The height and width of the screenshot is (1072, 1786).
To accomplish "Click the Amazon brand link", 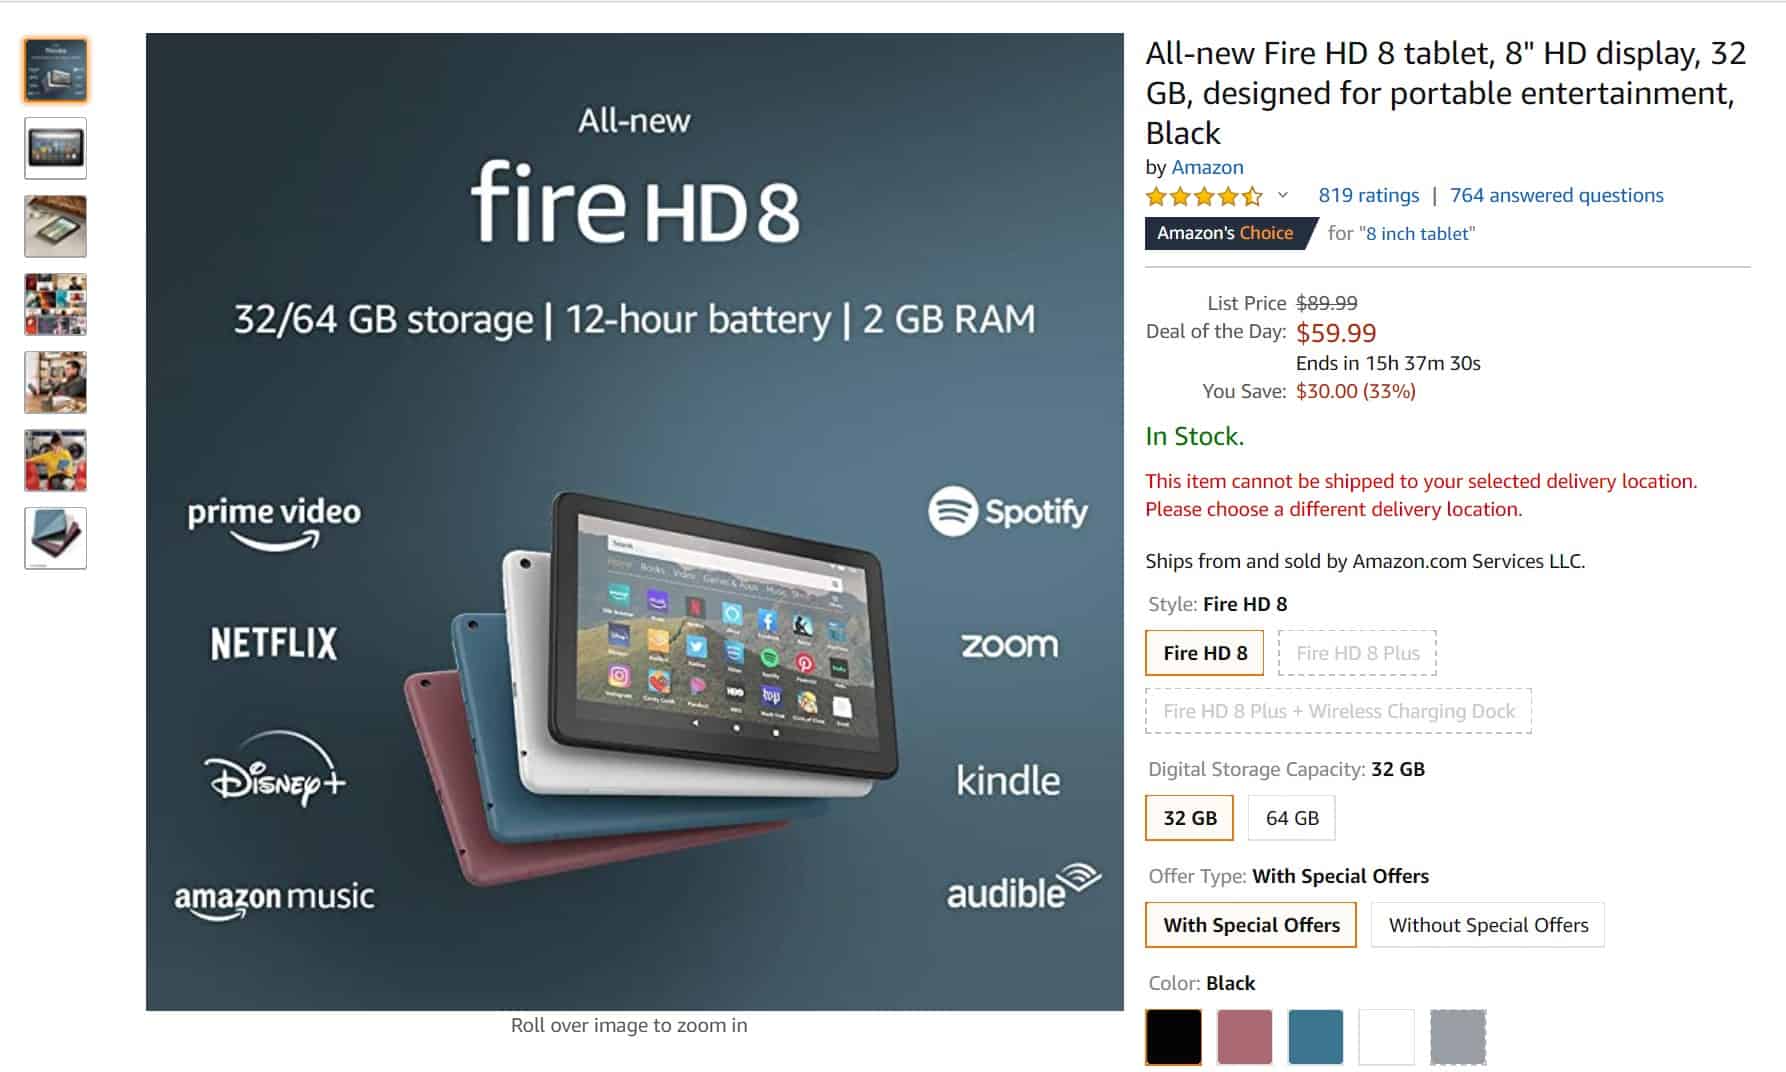I will click(x=1207, y=167).
